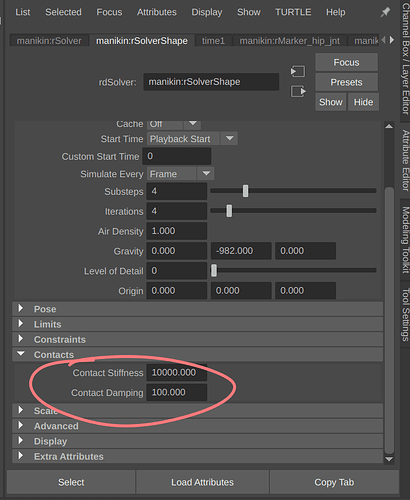The height and width of the screenshot is (500, 410).
Task: Click the Load Attributes button
Action: tap(202, 482)
